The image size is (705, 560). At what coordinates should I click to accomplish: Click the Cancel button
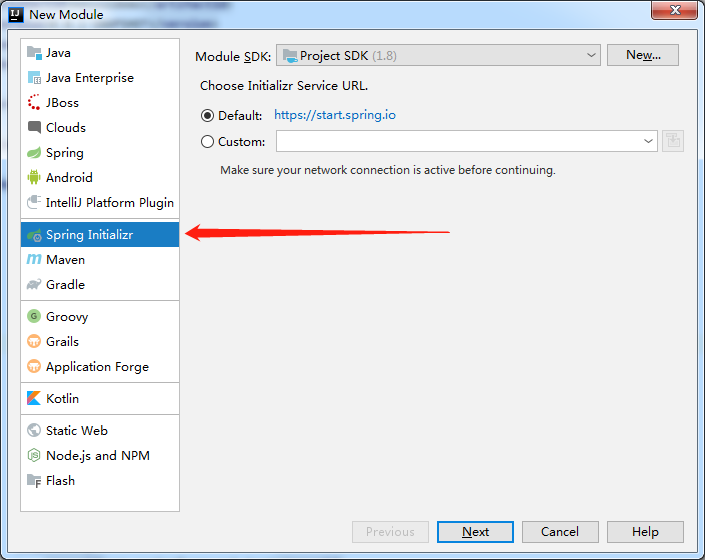(560, 532)
